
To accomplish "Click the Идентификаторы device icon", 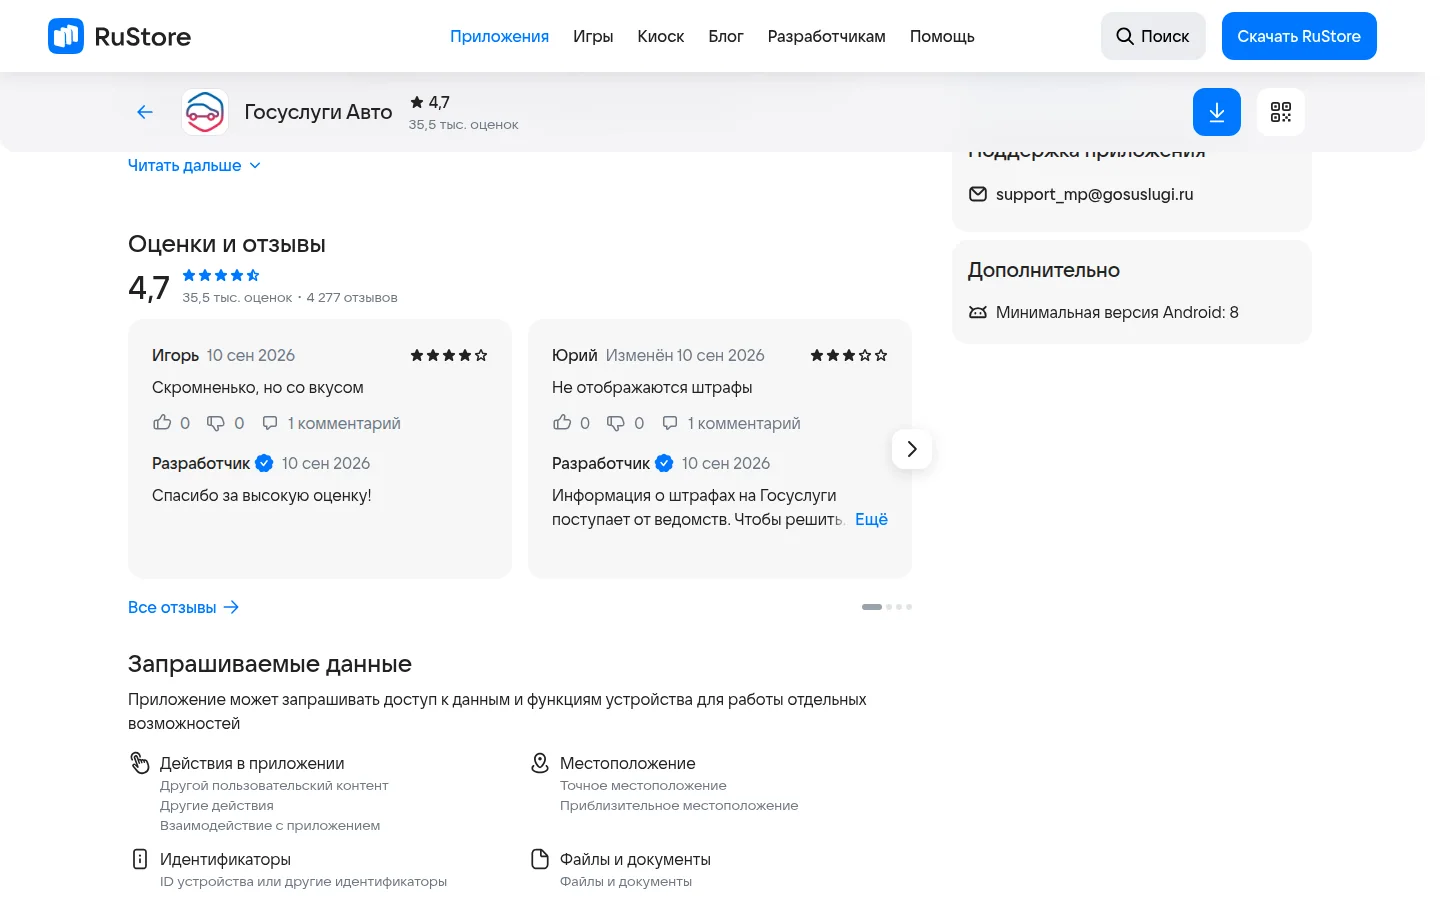I will 140,859.
